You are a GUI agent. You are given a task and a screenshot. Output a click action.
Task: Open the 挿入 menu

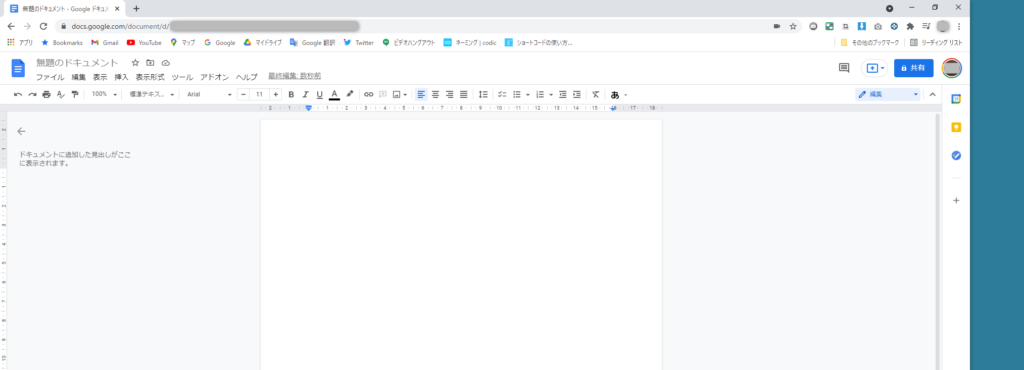pyautogui.click(x=121, y=77)
